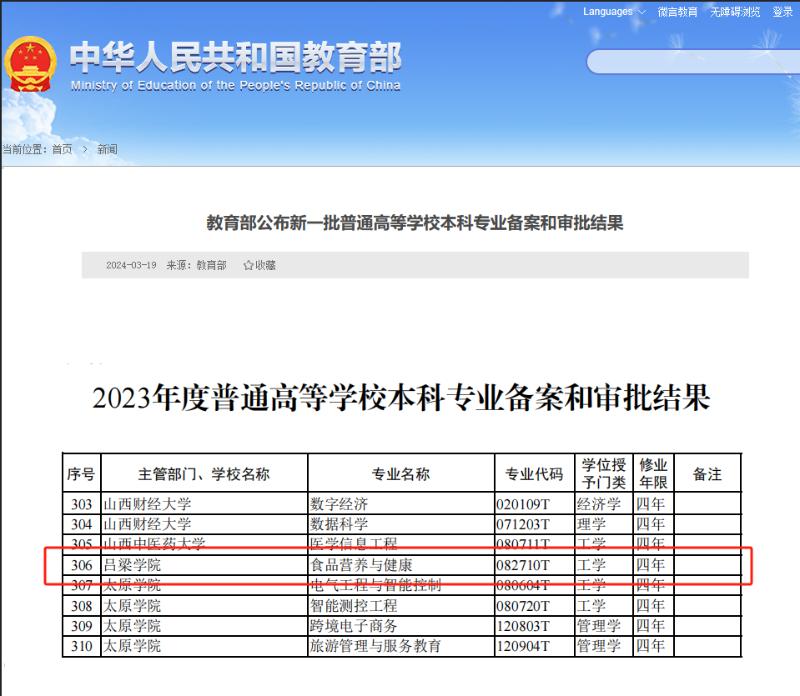This screenshot has width=800, height=696.
Task: Open the 微言教育 link
Action: [678, 12]
